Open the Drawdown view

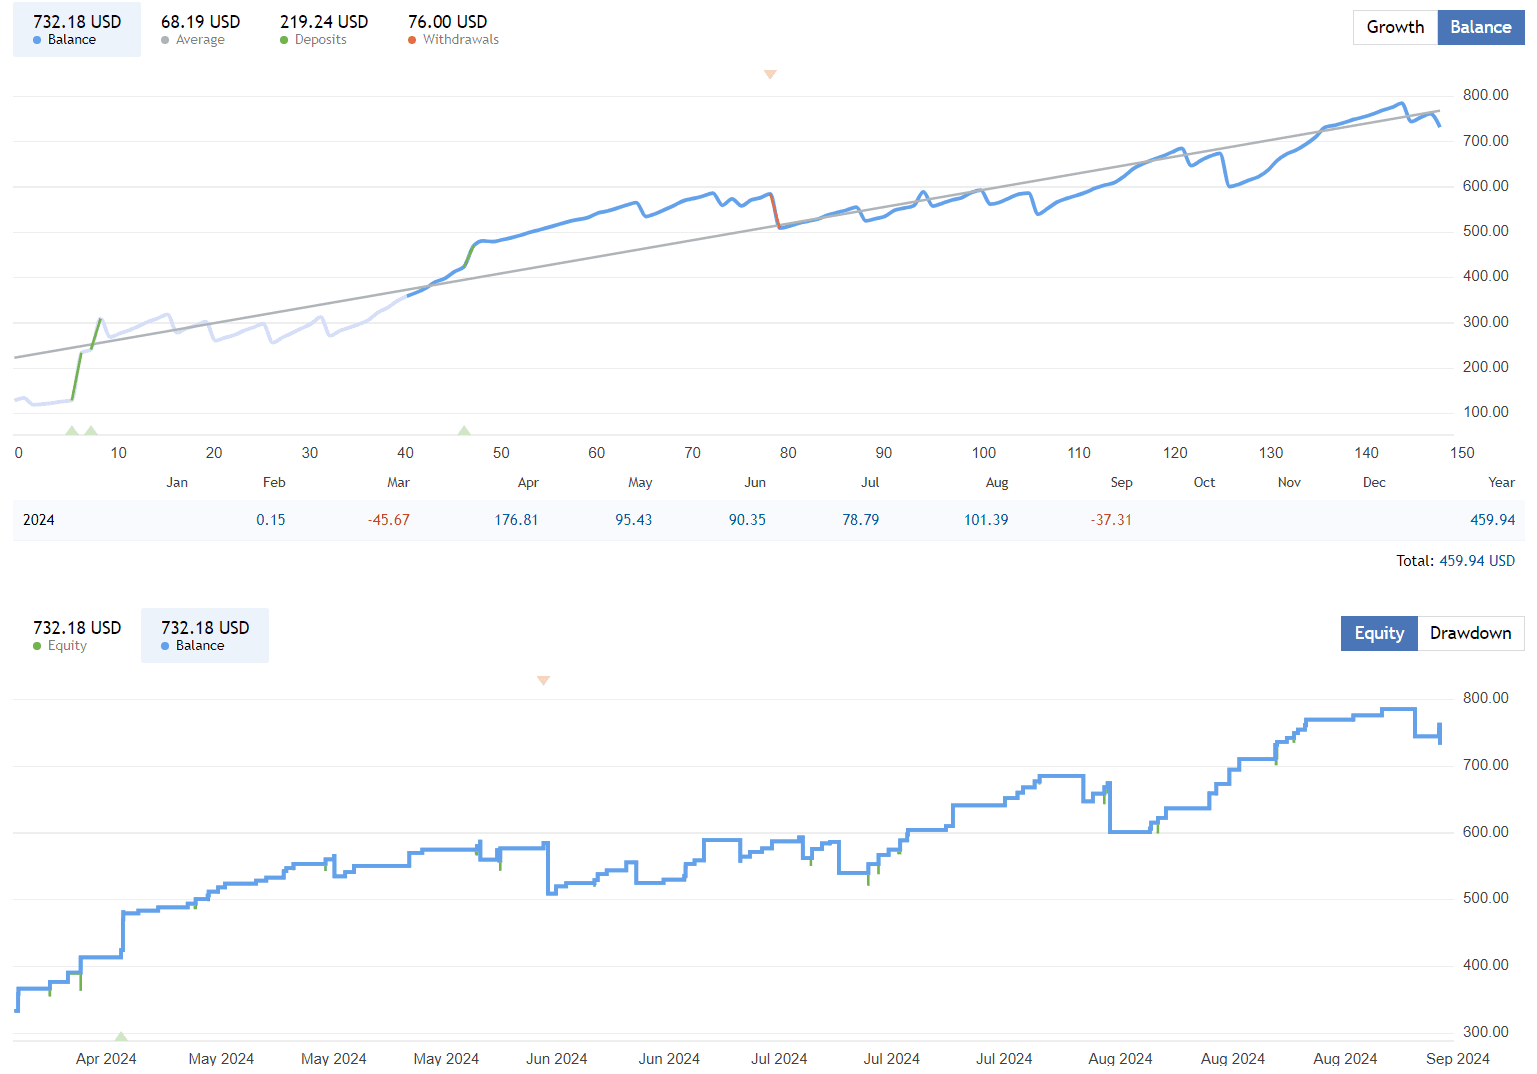click(x=1470, y=633)
